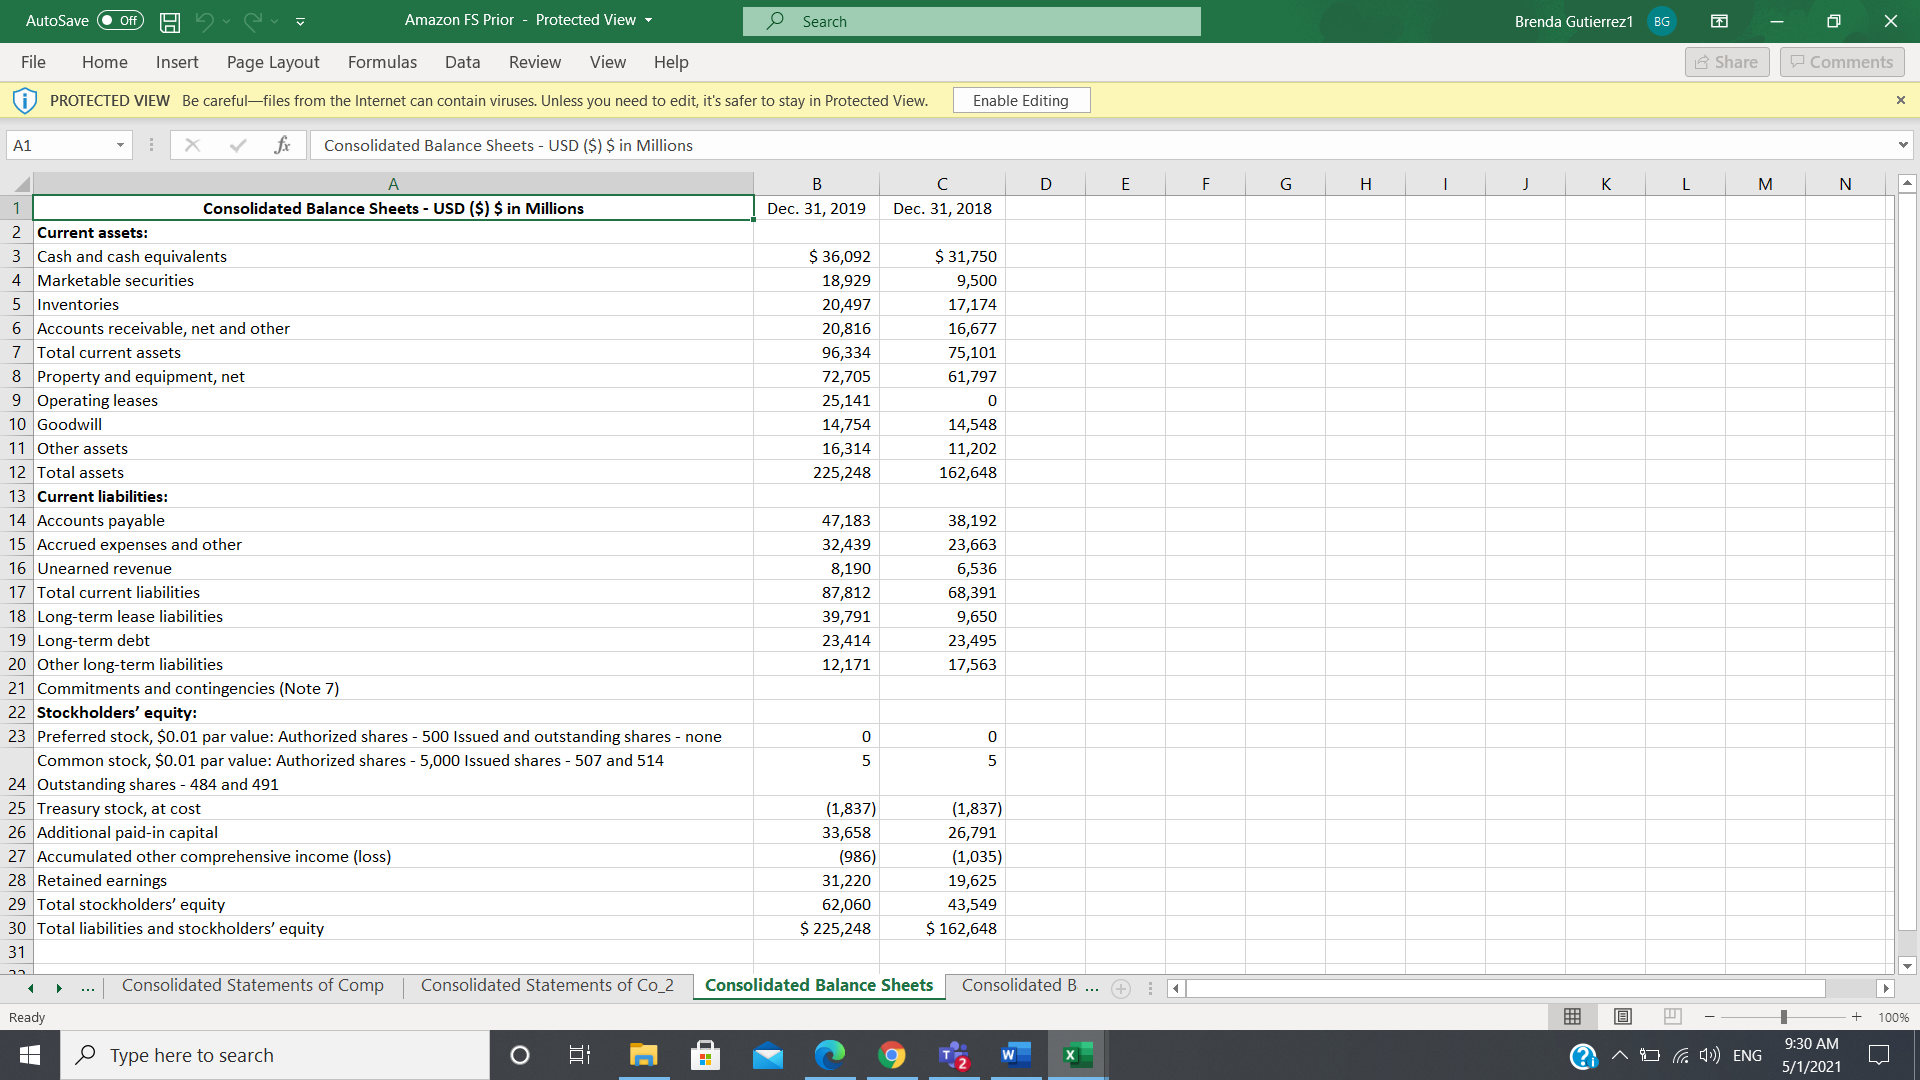Click the Redo icon
The width and height of the screenshot is (1920, 1080).
pos(253,21)
